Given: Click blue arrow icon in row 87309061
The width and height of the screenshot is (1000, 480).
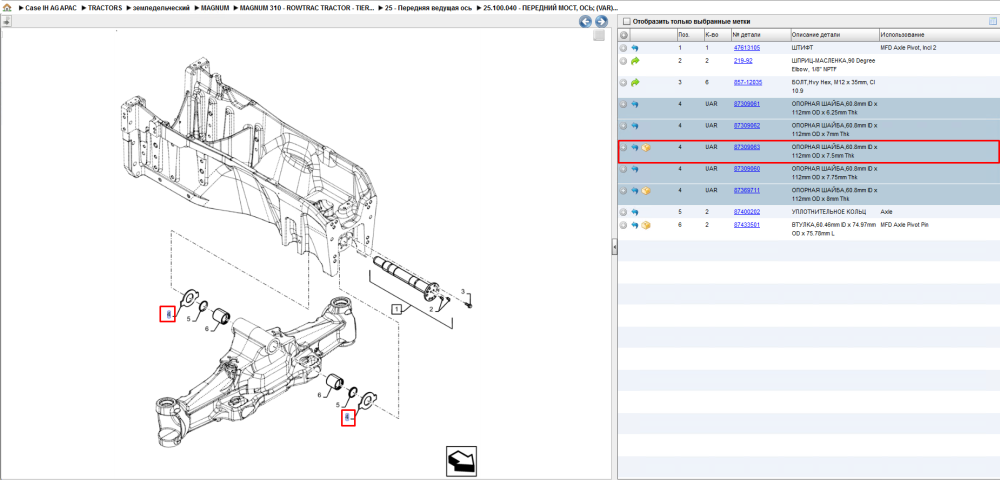Looking at the screenshot, I should 635,104.
